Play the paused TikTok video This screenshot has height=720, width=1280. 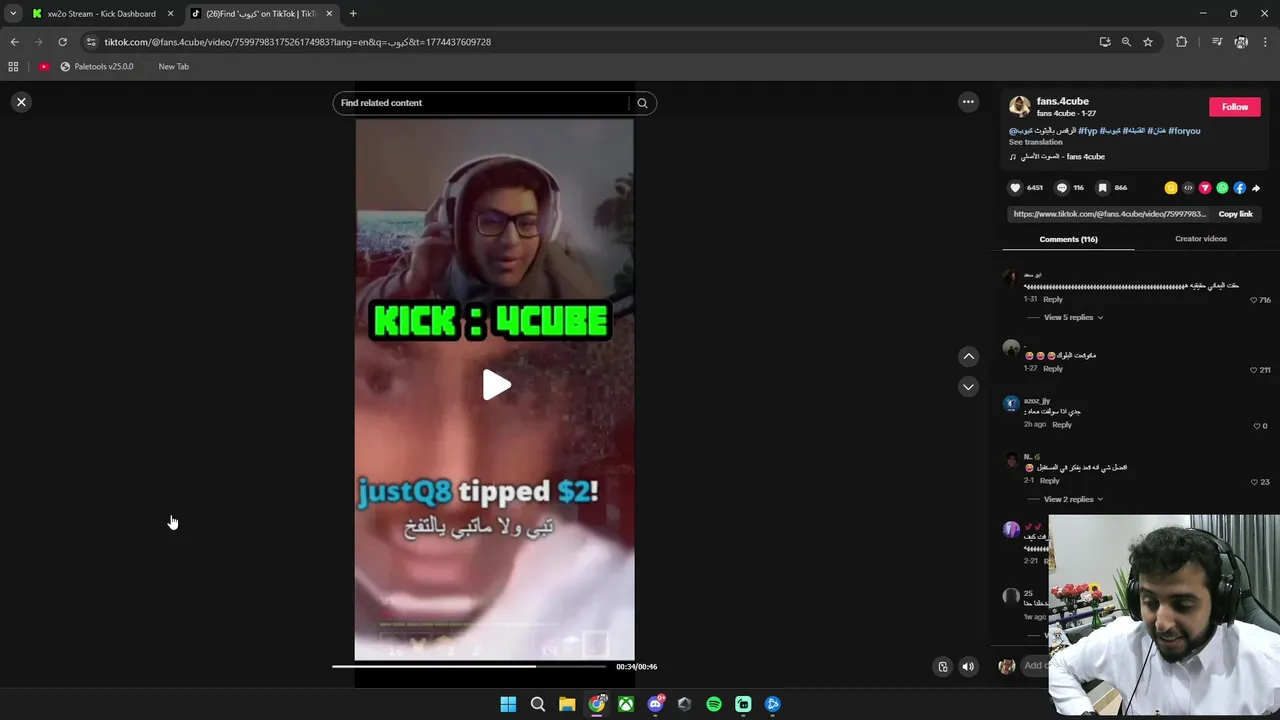(496, 385)
